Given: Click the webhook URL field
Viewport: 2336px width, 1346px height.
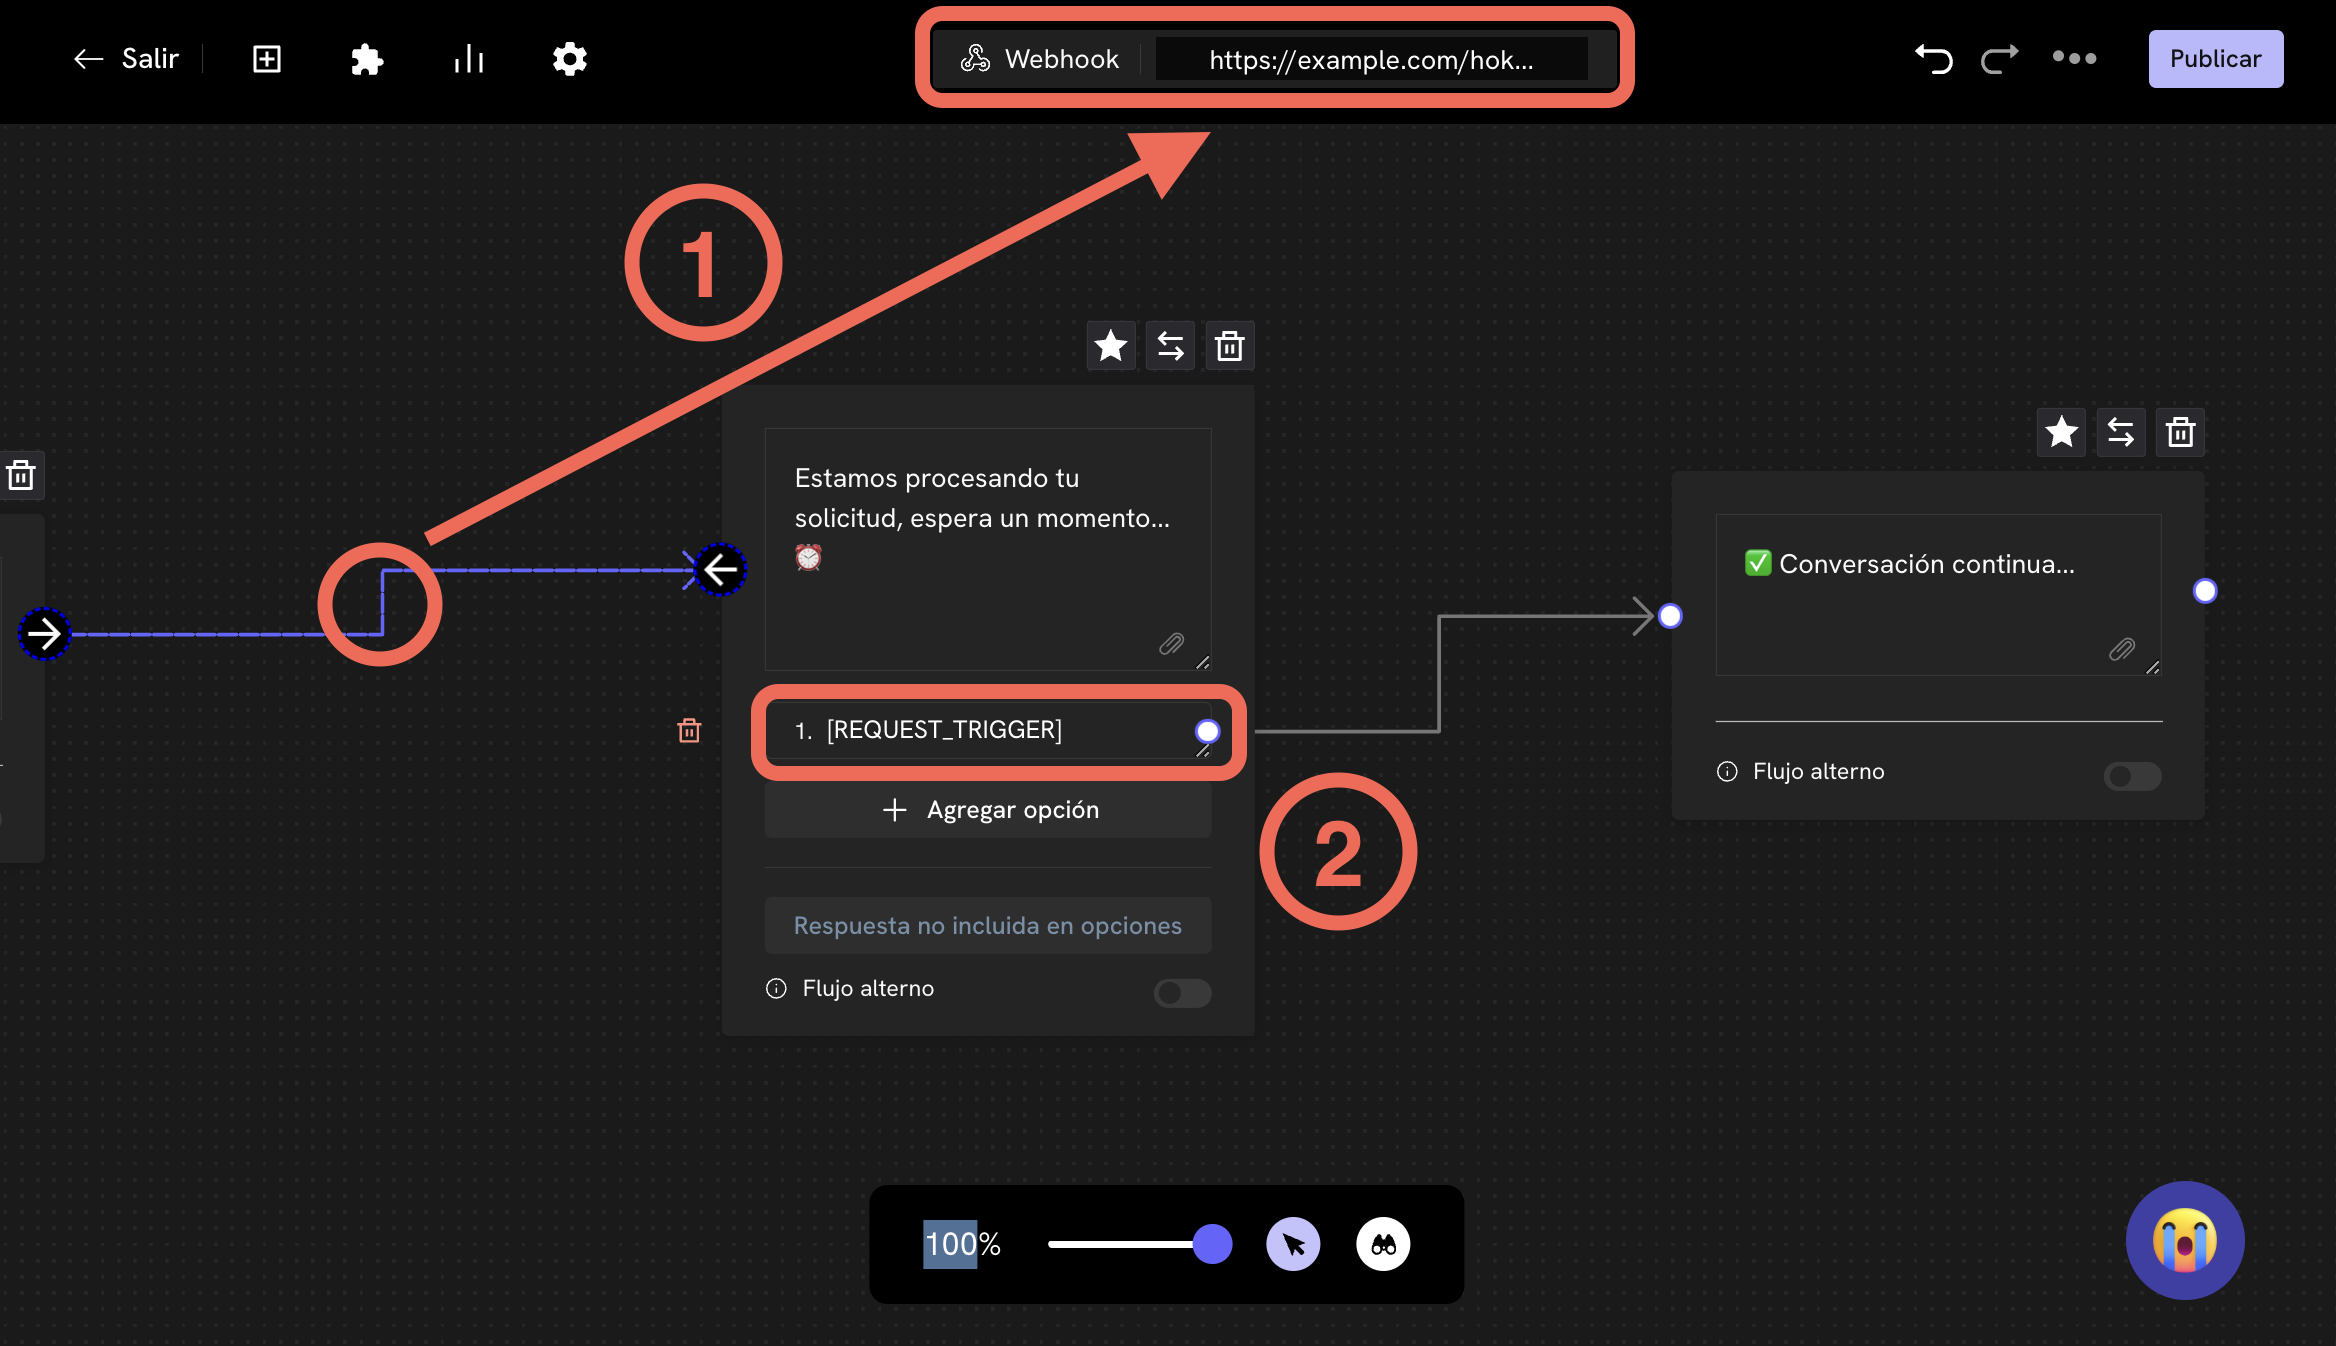Looking at the screenshot, I should 1370,60.
